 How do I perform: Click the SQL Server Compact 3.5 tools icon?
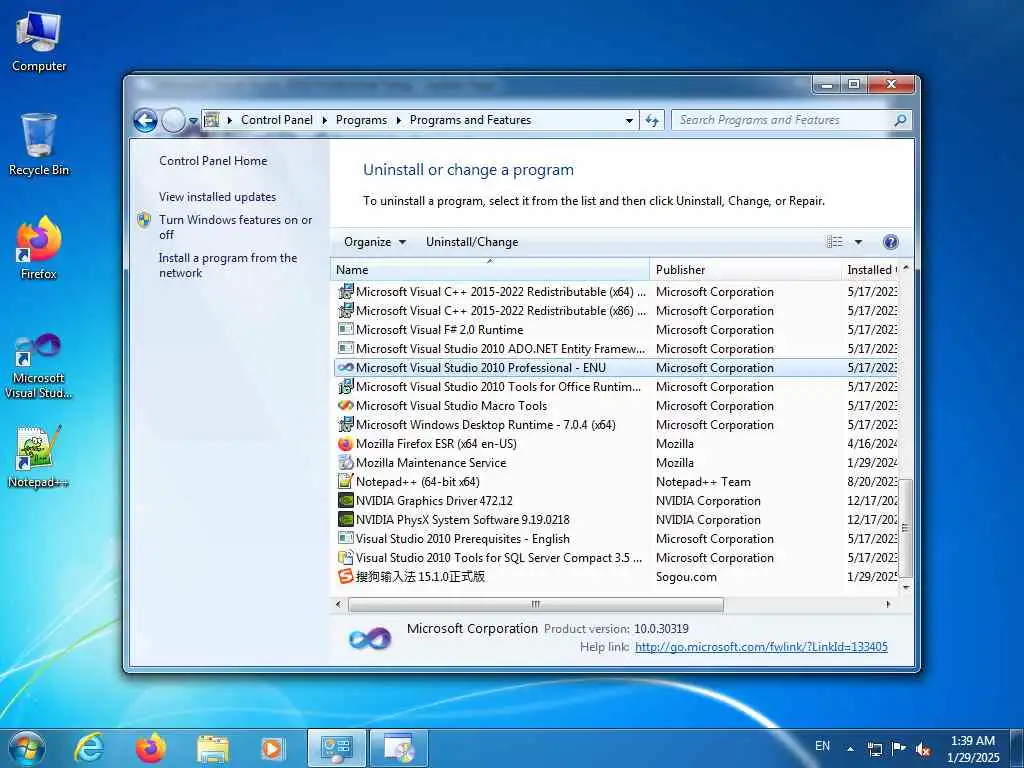pyautogui.click(x=345, y=558)
